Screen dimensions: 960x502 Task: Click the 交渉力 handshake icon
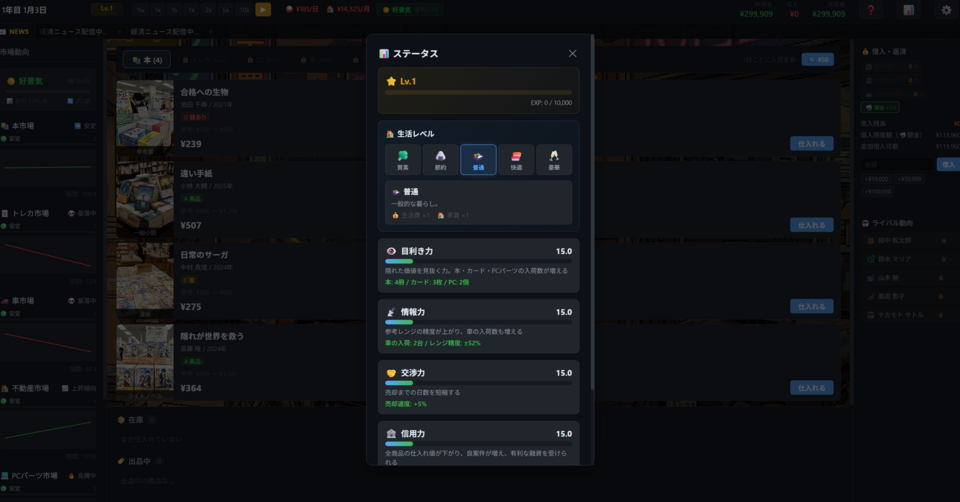point(391,373)
